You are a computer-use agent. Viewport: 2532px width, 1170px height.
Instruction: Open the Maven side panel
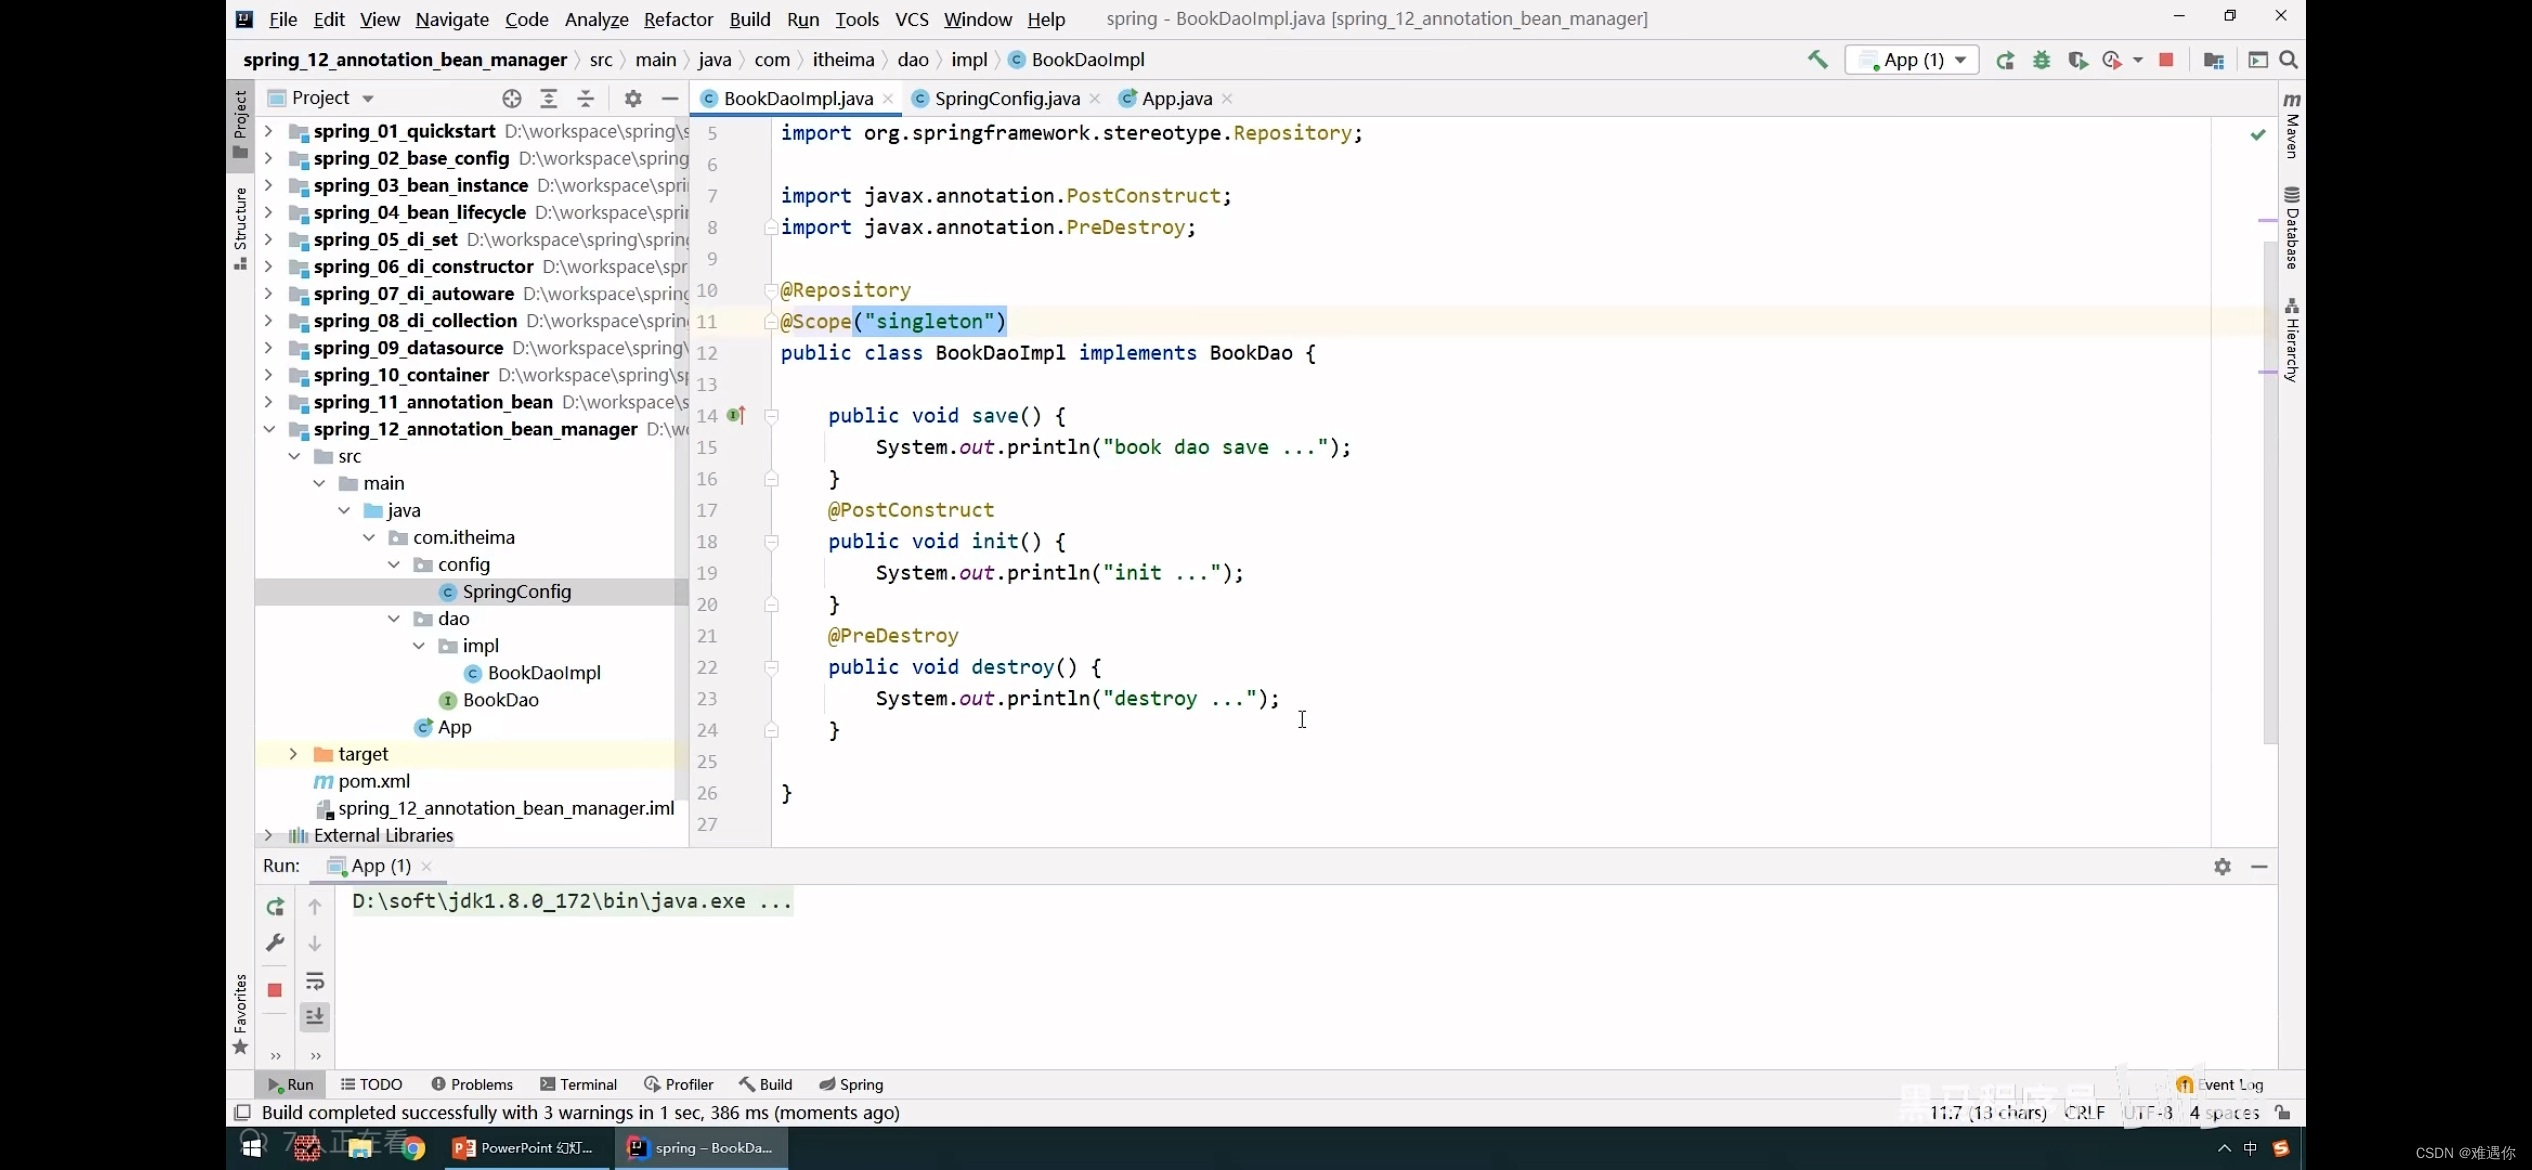click(x=2292, y=124)
